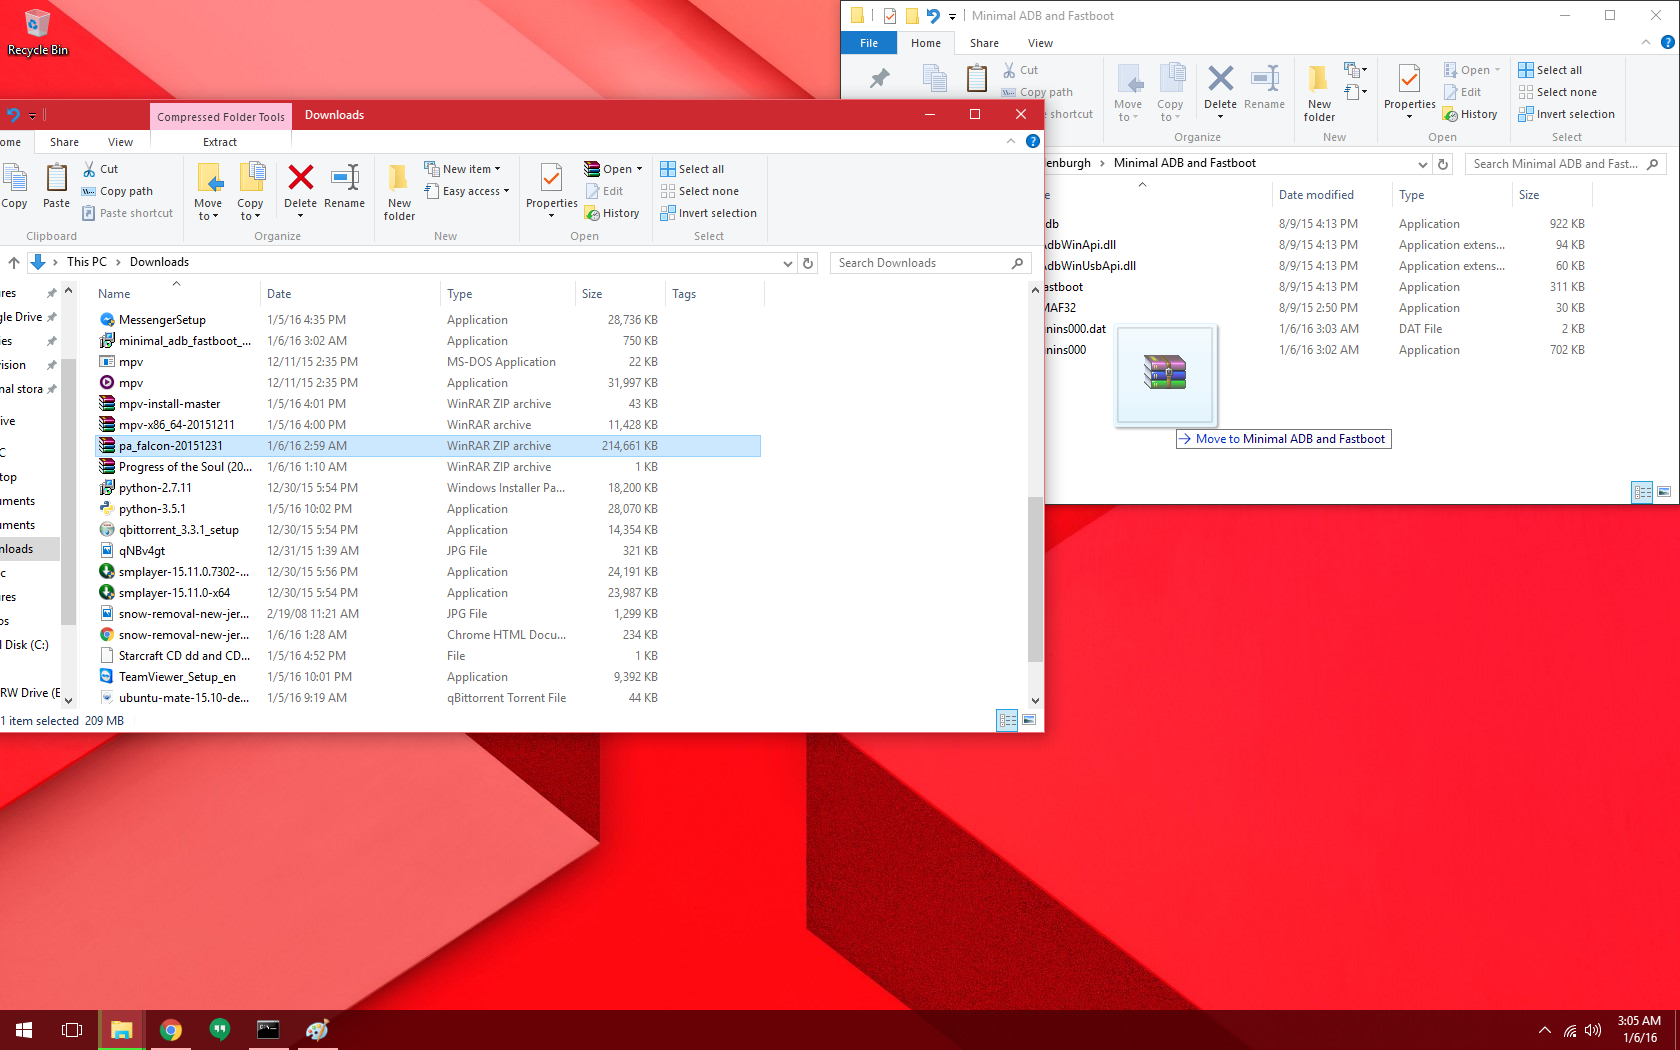Click Downloads file list vertical scrollbar
This screenshot has height=1050, width=1680.
(x=1035, y=579)
